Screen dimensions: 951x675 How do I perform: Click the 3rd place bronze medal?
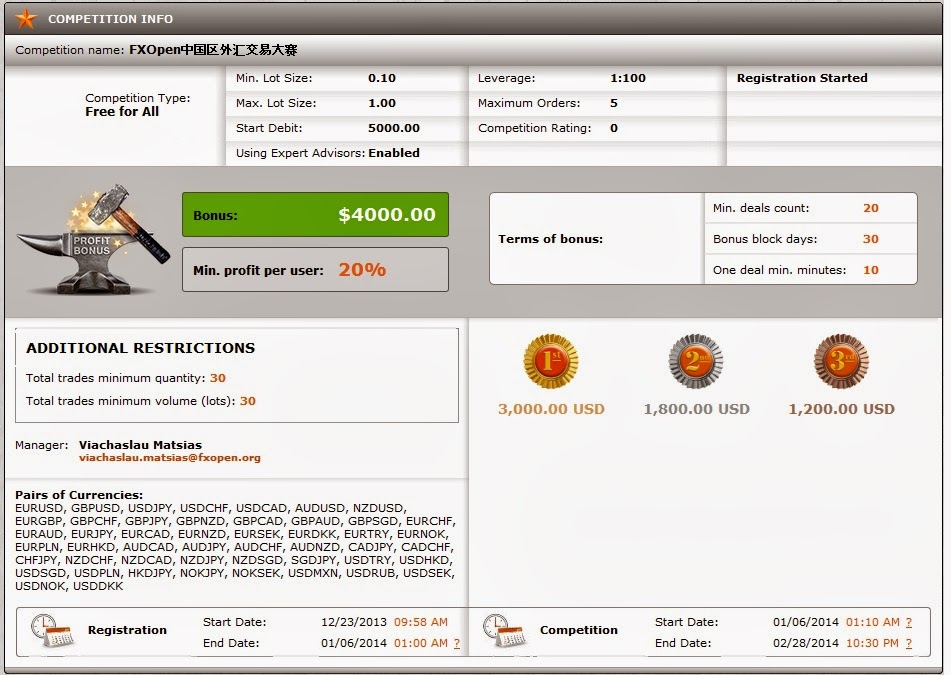pyautogui.click(x=841, y=361)
